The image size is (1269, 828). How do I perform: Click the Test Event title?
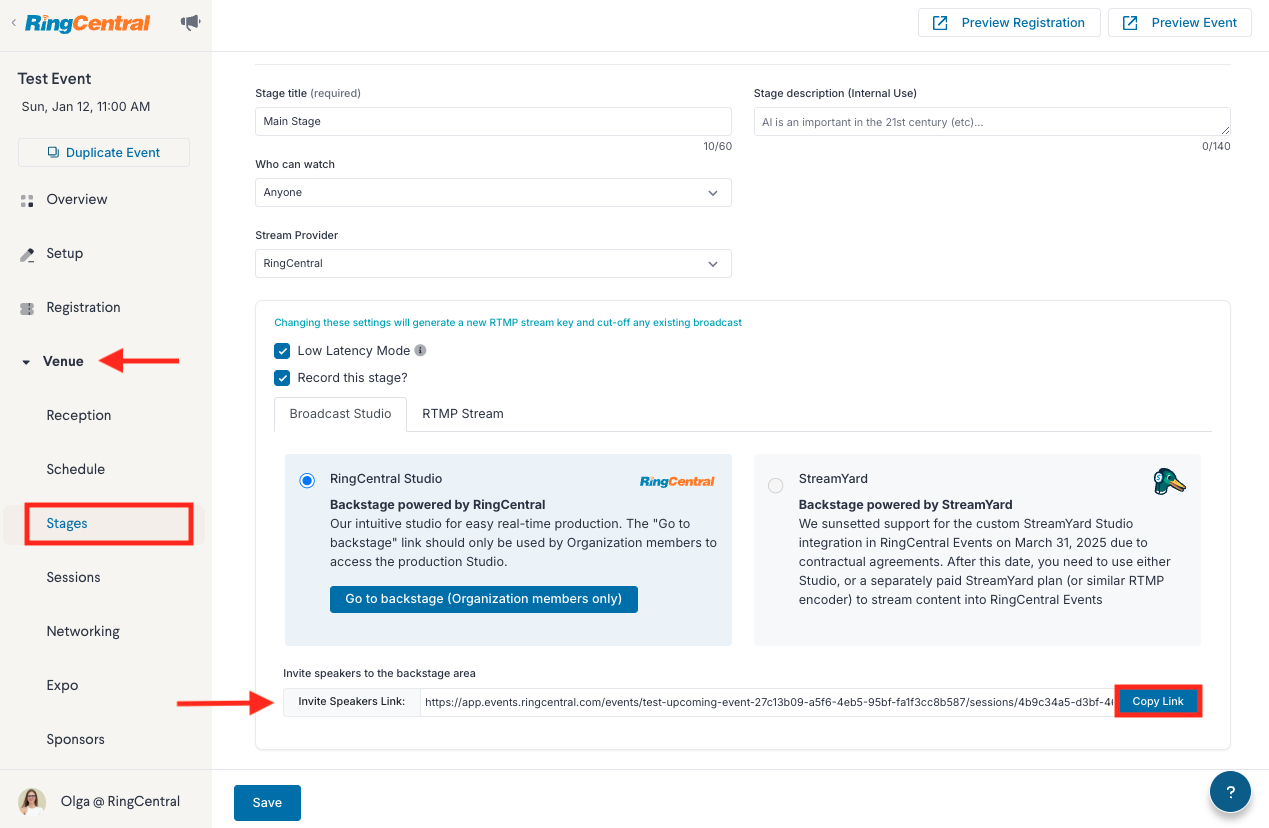[x=55, y=79]
